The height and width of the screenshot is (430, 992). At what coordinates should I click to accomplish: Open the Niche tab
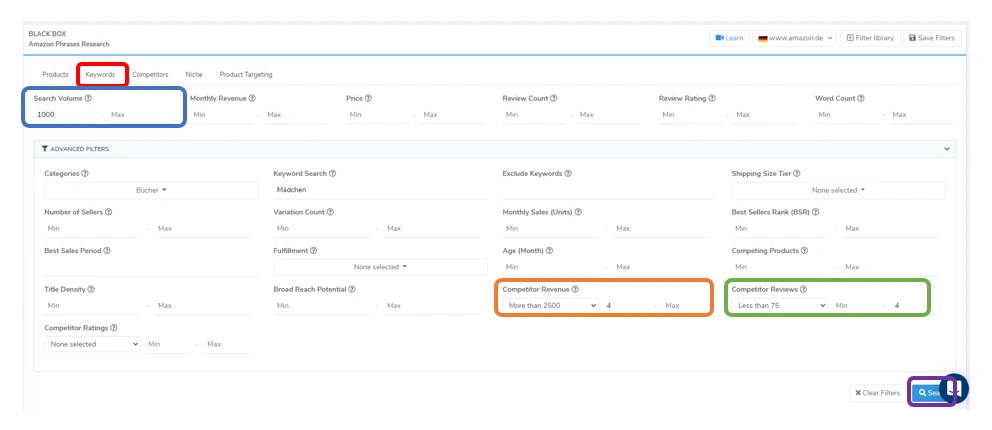click(194, 75)
